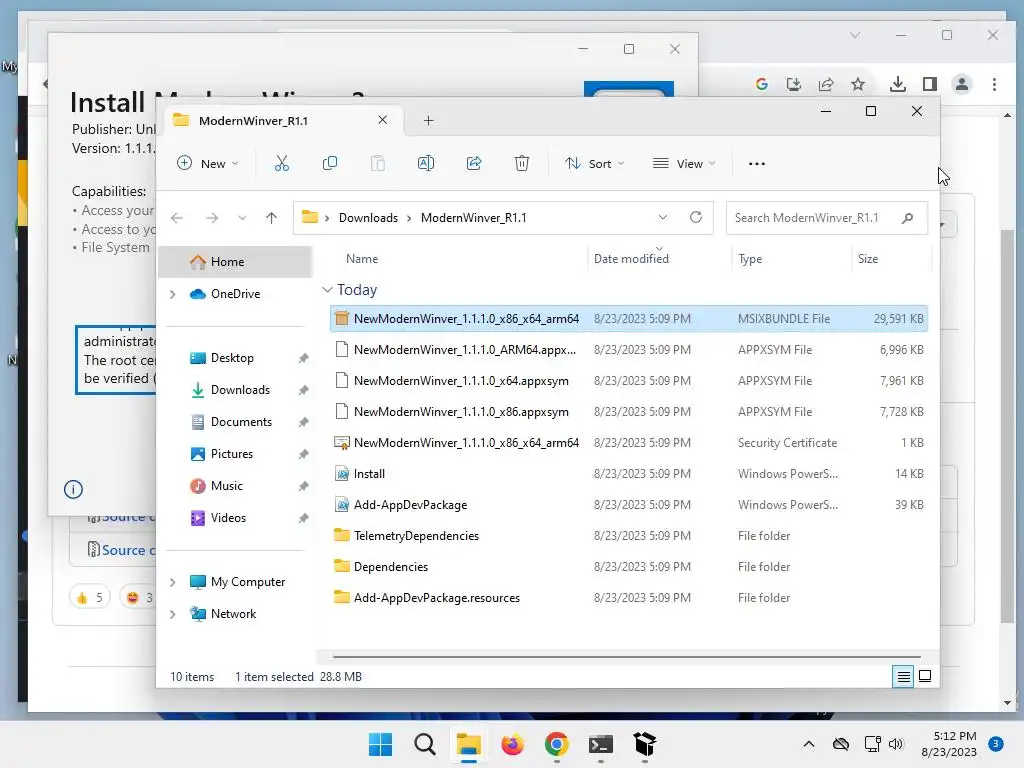Viewport: 1024px width, 768px height.
Task: Close the ModernWinver_R1.1 tab
Action: point(383,120)
